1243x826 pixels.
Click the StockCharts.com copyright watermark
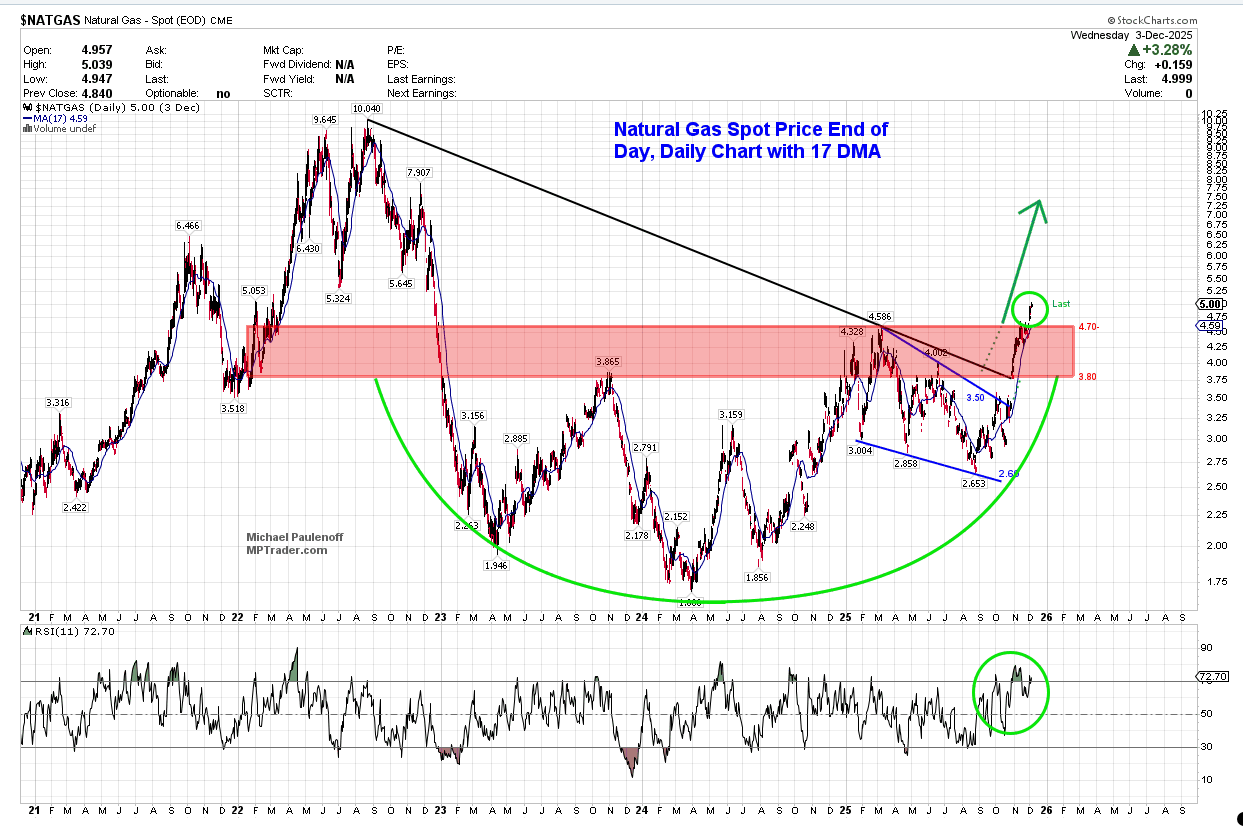(x=1152, y=20)
